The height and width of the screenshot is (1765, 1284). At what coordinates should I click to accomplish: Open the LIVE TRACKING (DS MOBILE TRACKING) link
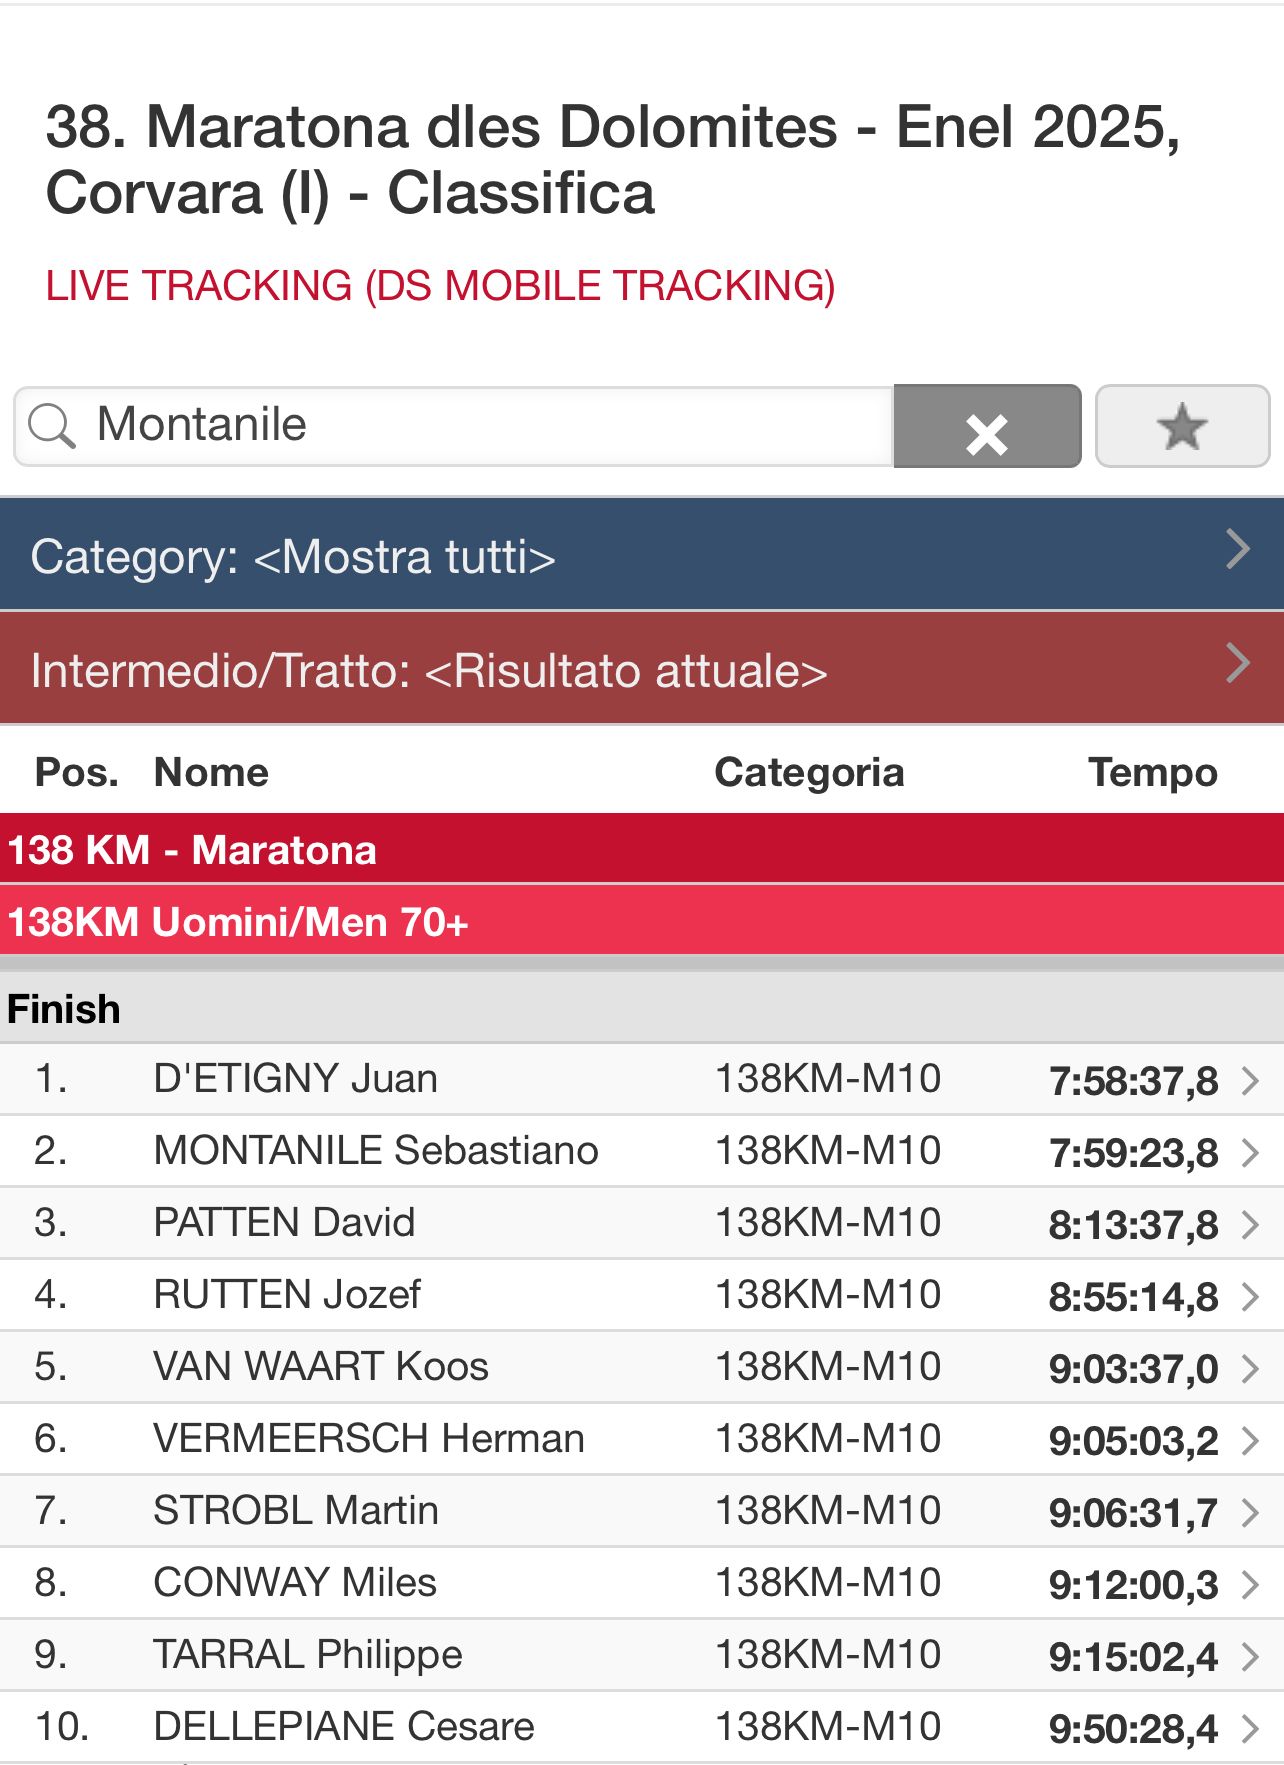pyautogui.click(x=440, y=286)
